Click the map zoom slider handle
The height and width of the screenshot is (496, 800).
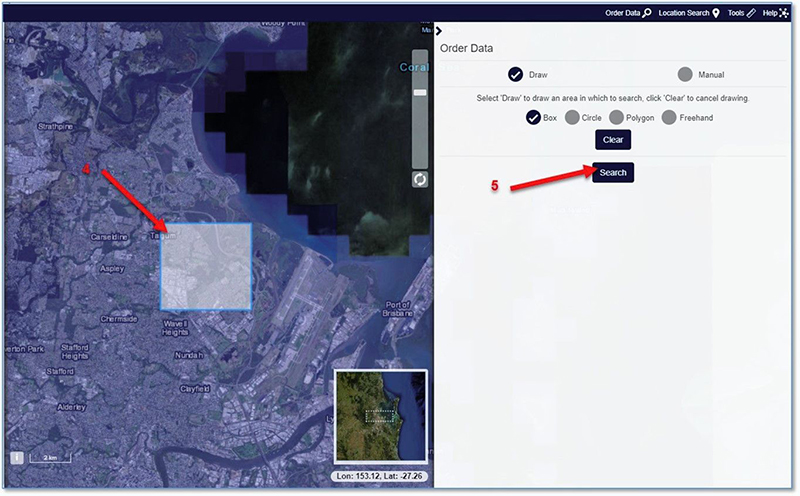click(x=421, y=92)
